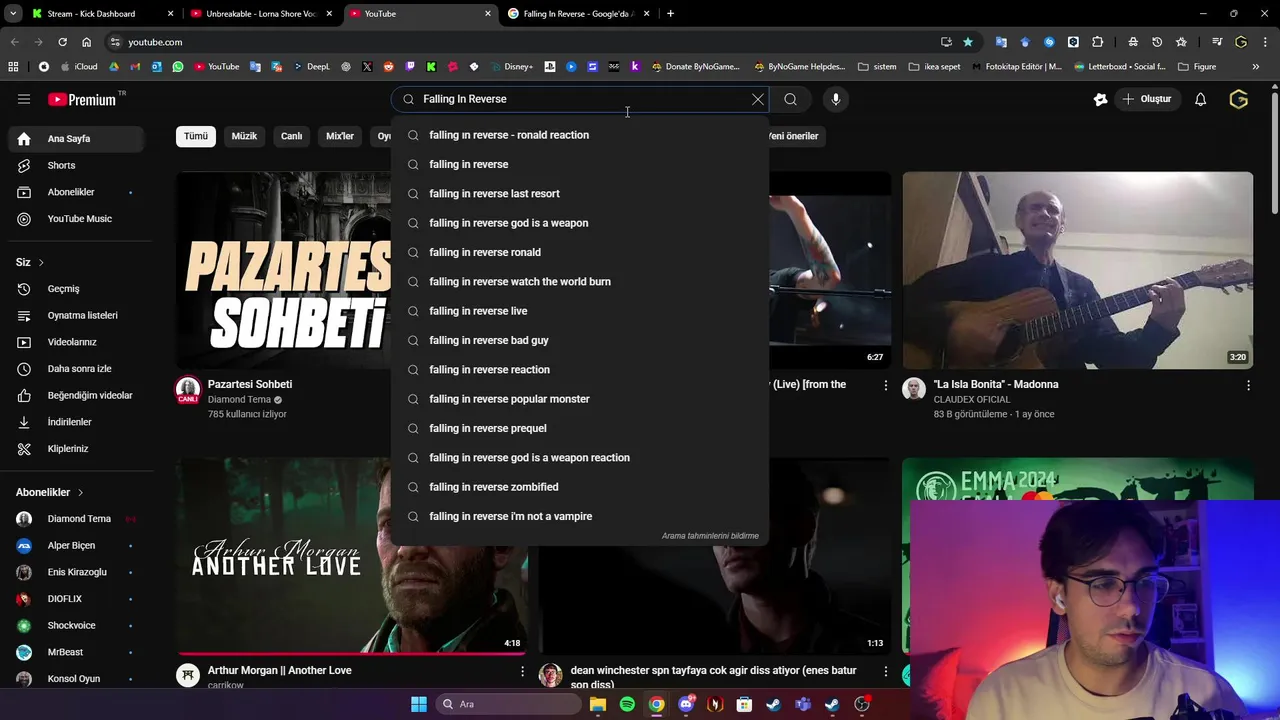Open Diamond Tema channel subscription

coord(78,519)
